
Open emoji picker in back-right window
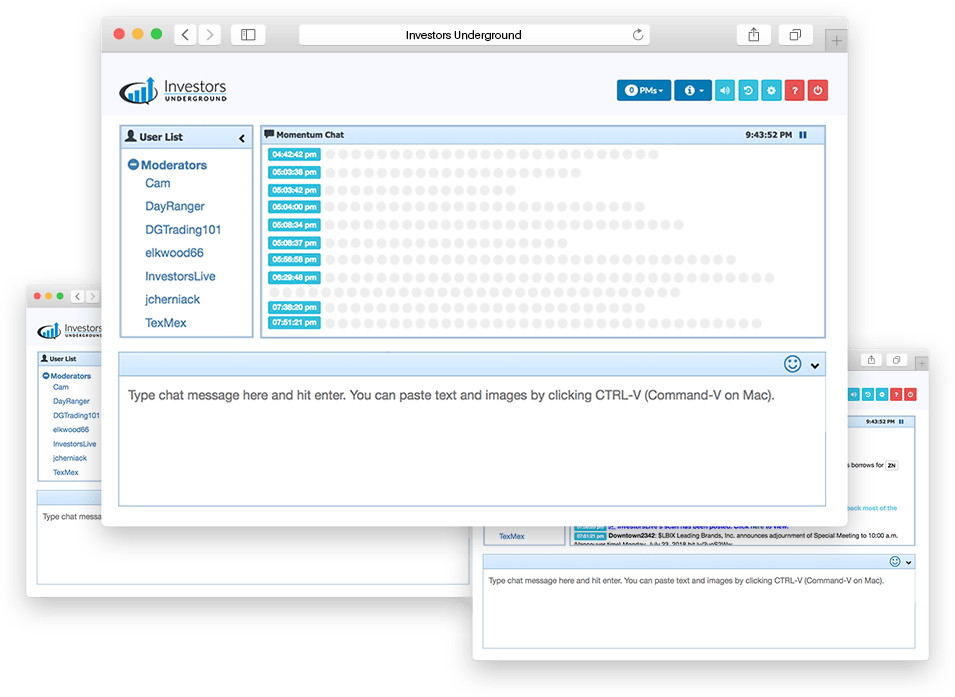coord(895,562)
